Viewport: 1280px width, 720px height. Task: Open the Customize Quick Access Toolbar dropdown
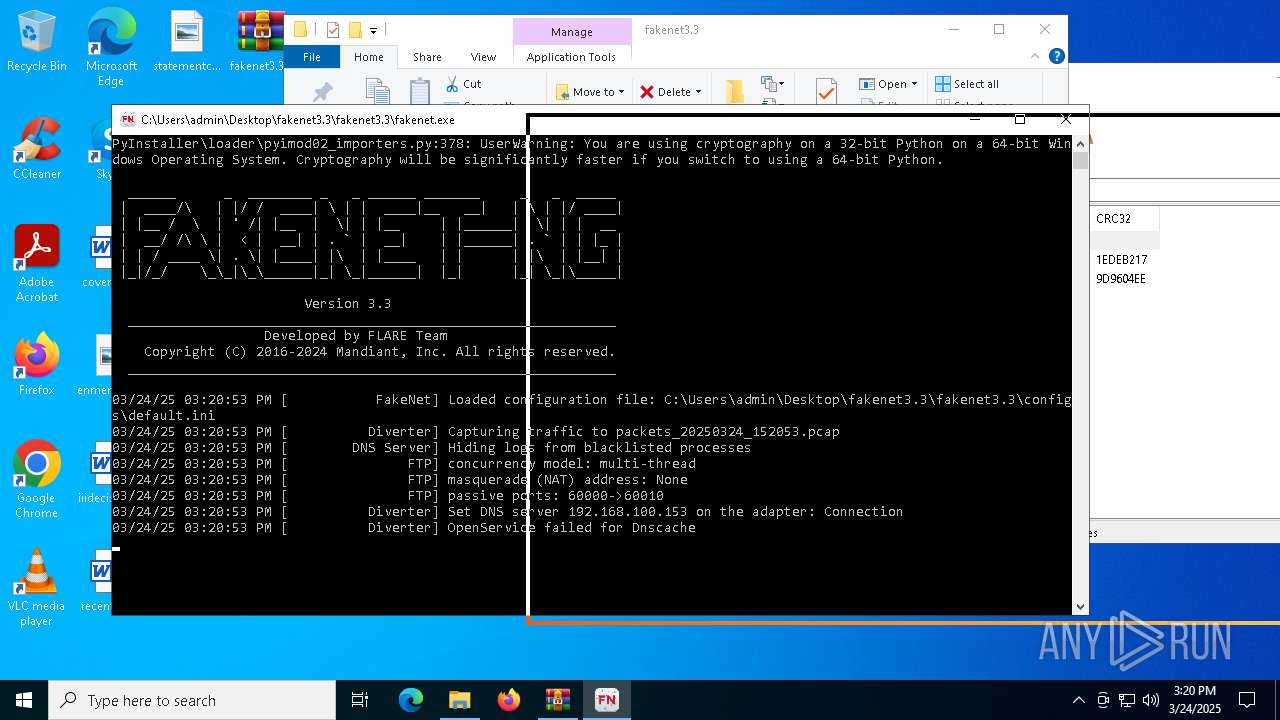(x=373, y=31)
